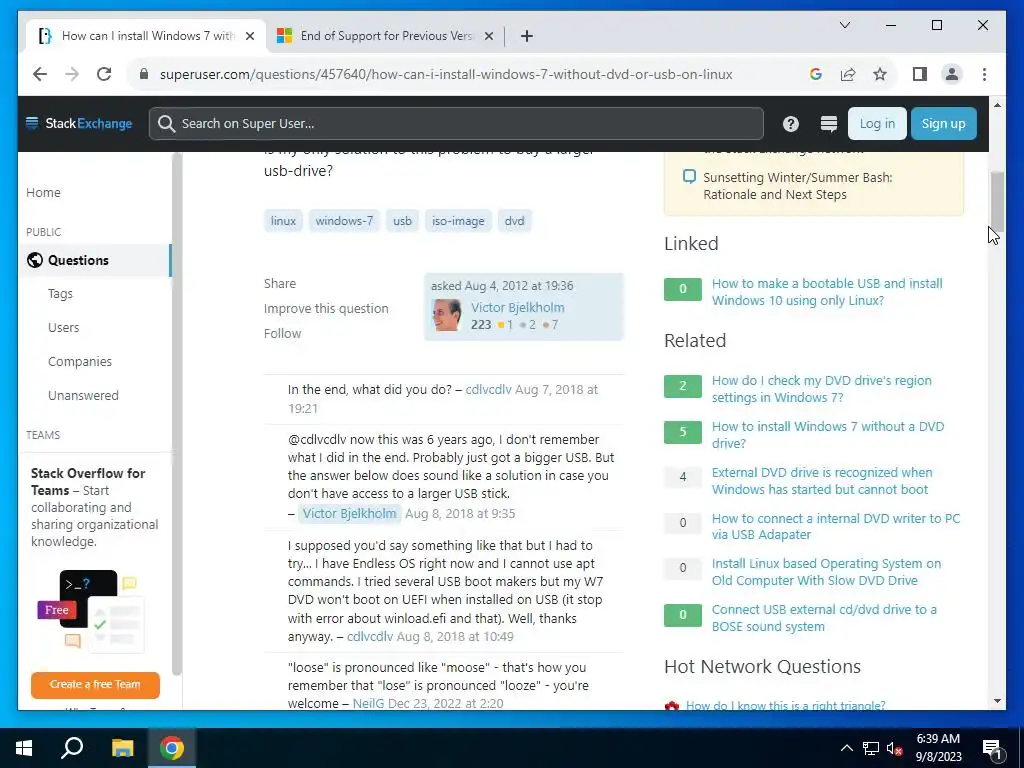Focus the Search on Super User field
The height and width of the screenshot is (768, 1024).
click(456, 123)
